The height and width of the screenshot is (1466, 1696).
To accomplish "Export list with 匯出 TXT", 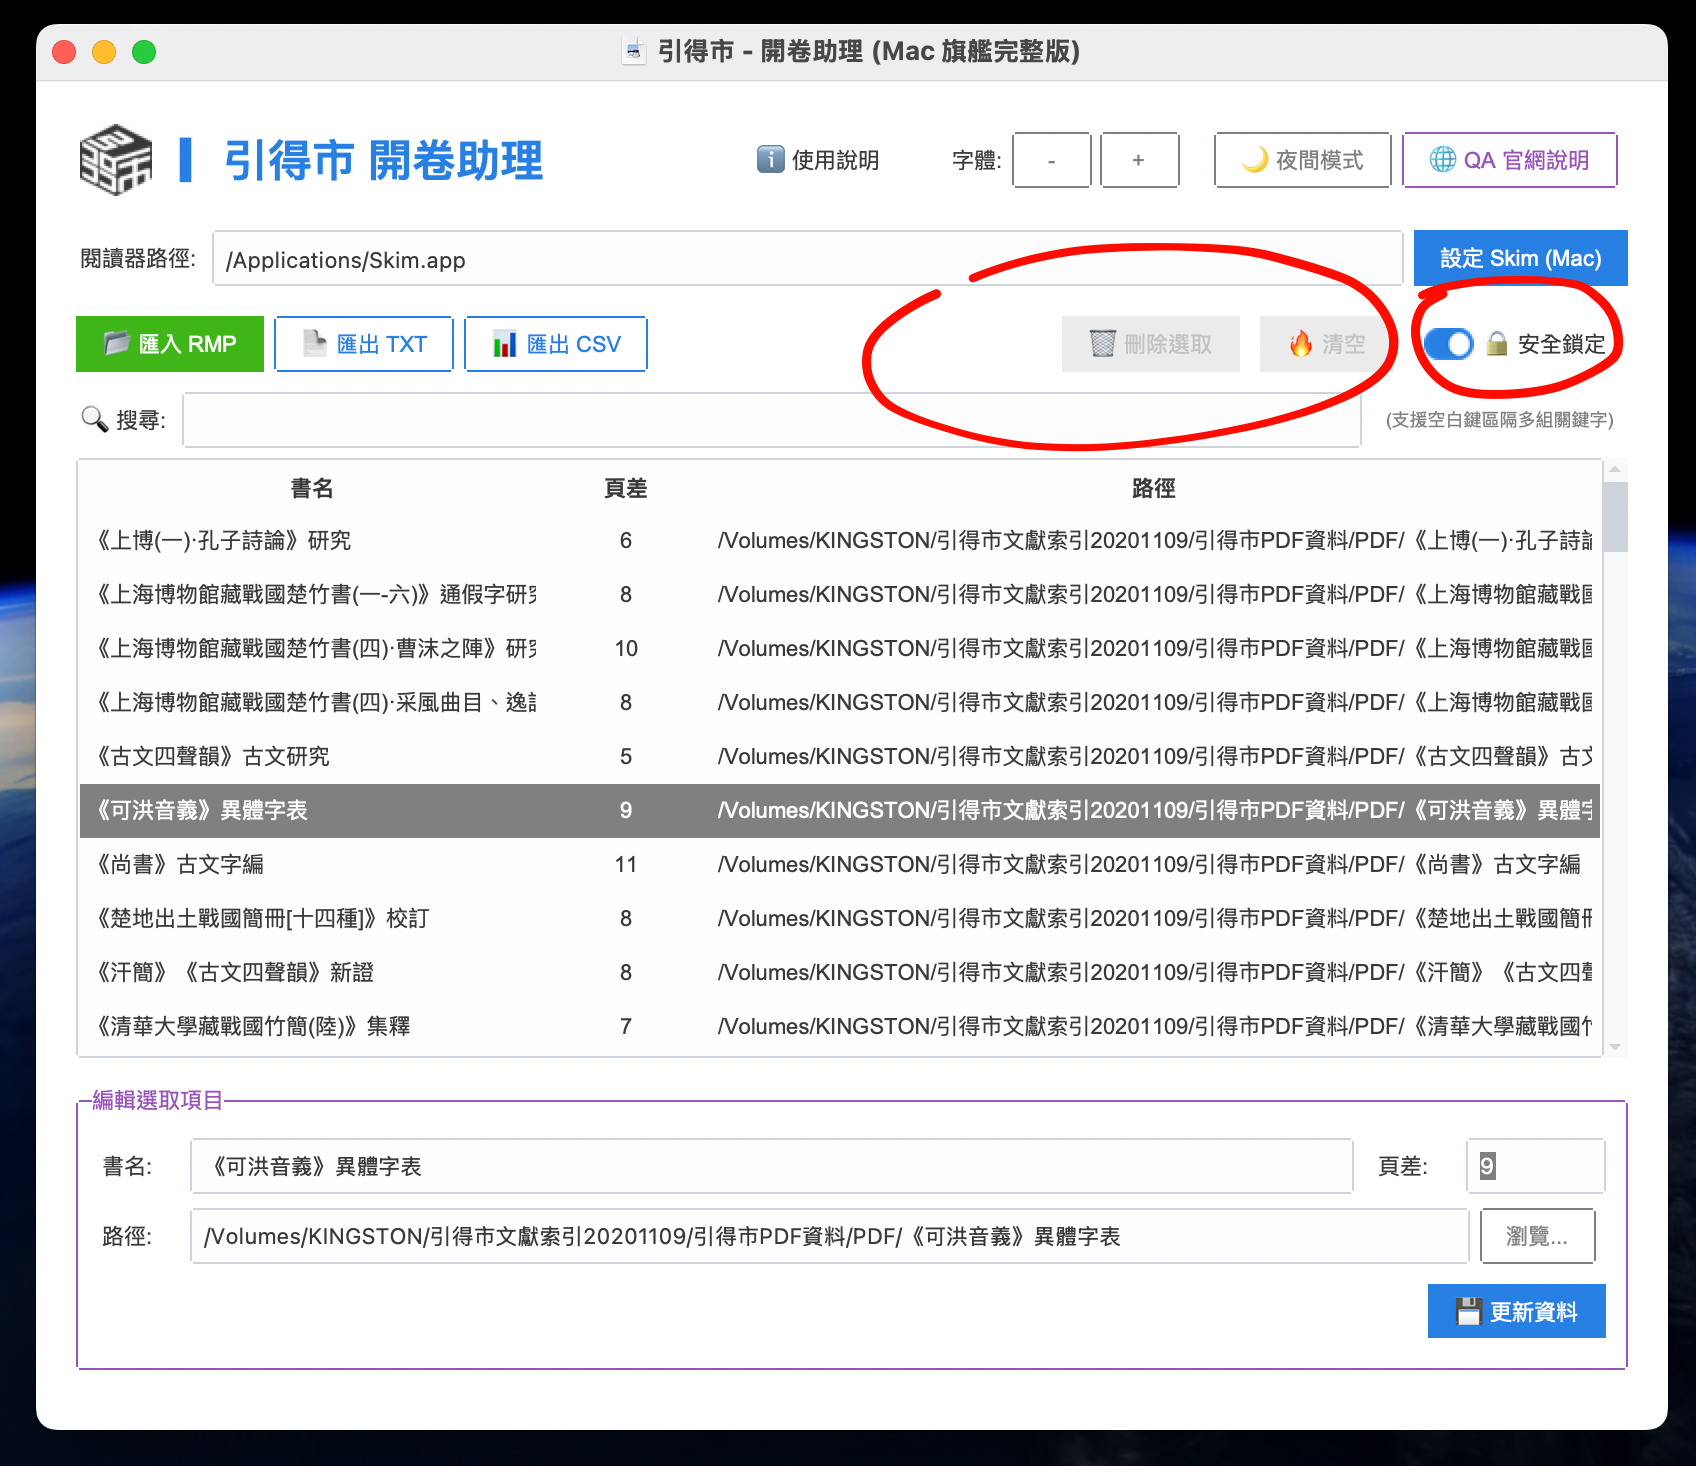I will click(x=364, y=344).
